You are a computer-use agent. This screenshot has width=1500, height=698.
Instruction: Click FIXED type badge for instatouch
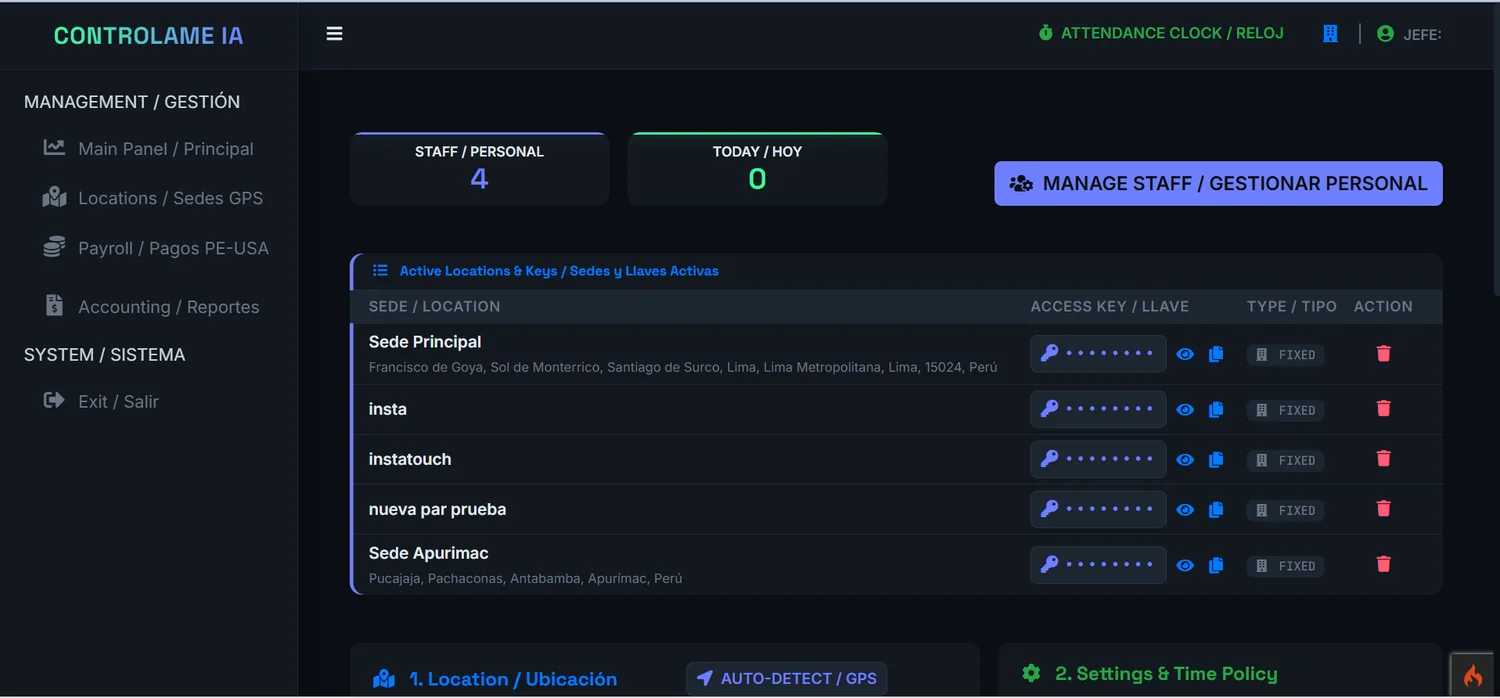[x=1286, y=460]
